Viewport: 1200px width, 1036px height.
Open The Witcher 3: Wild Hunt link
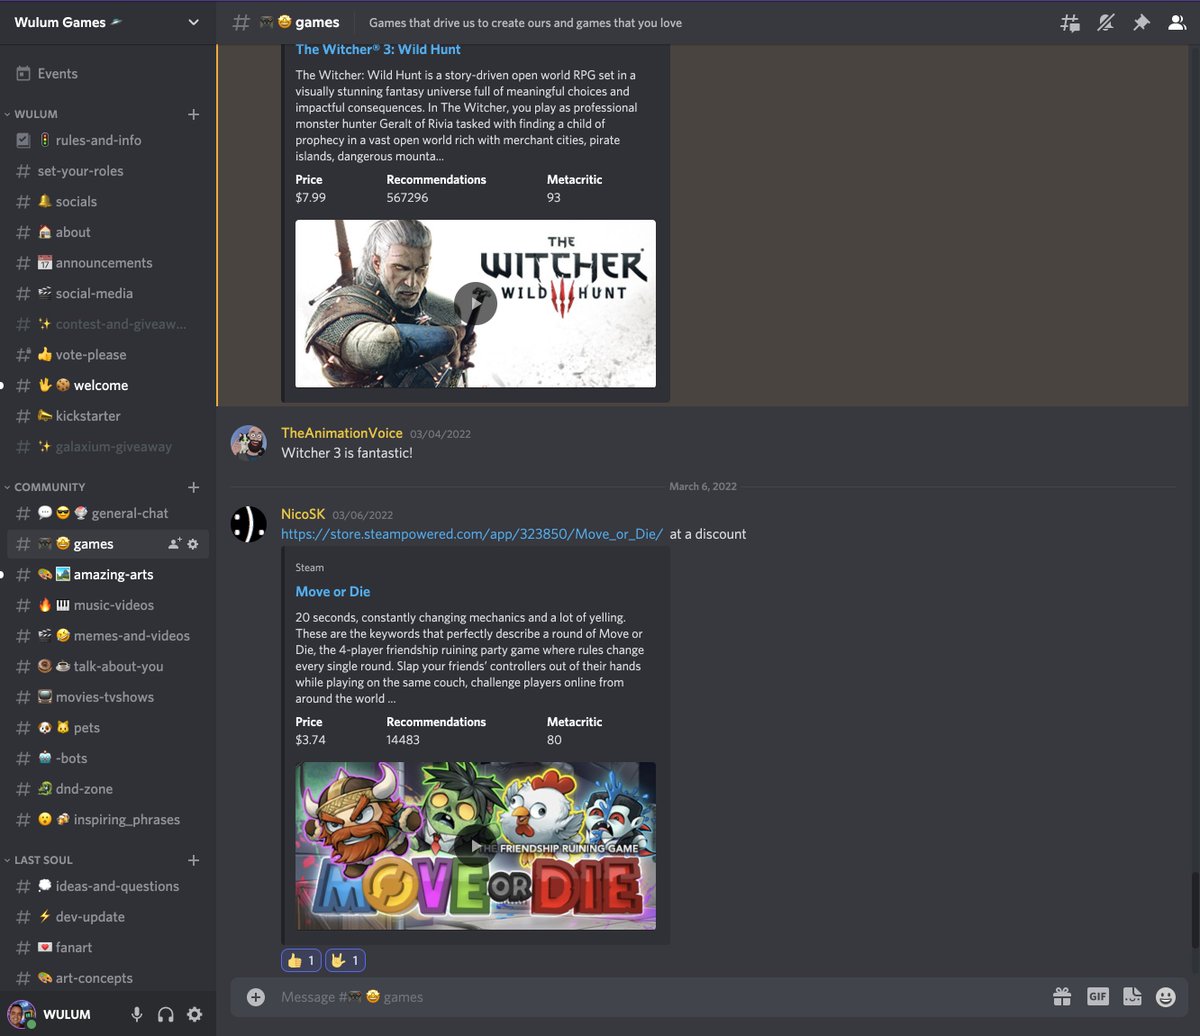378,49
